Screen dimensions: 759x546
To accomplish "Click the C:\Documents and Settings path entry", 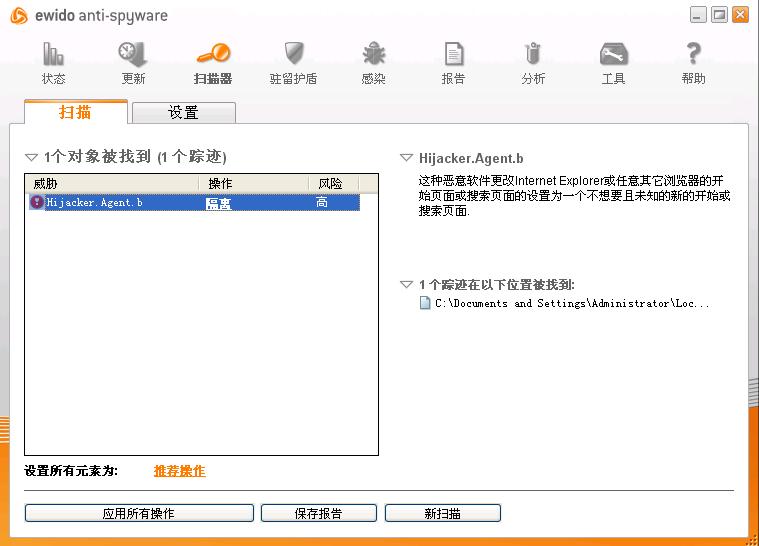I will 572,303.
